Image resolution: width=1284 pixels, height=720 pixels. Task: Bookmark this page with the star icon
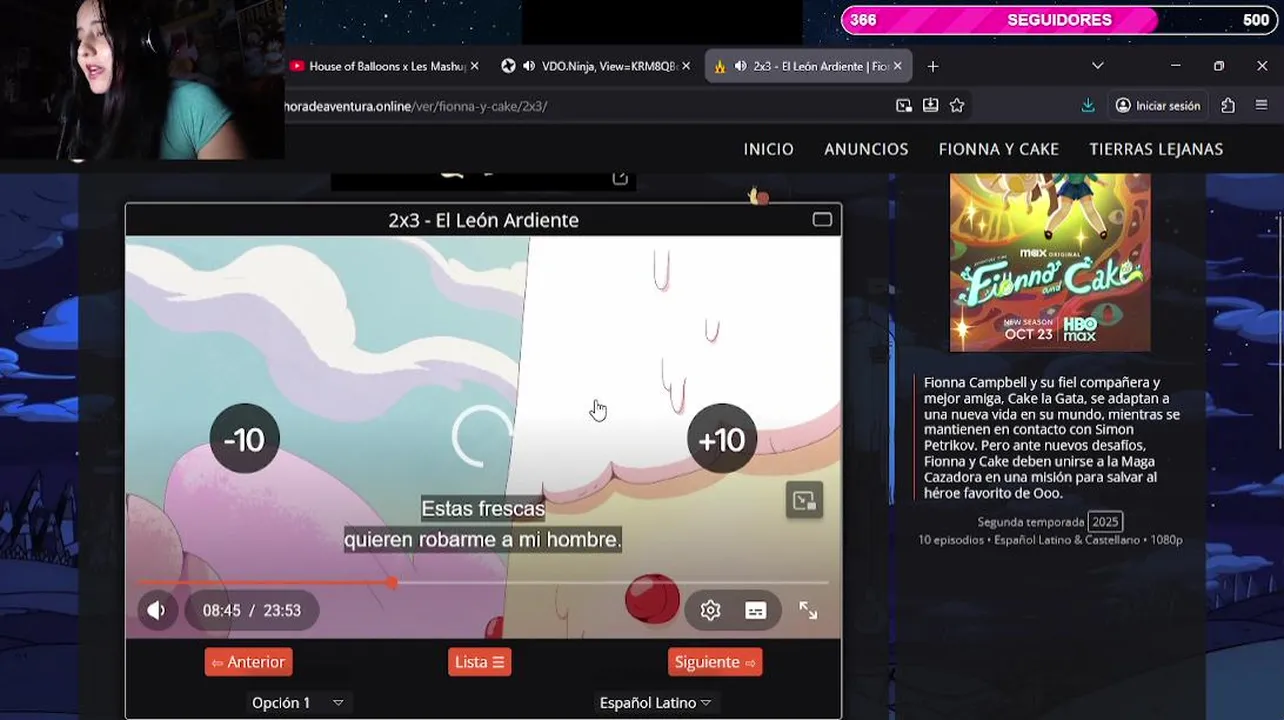[x=957, y=105]
